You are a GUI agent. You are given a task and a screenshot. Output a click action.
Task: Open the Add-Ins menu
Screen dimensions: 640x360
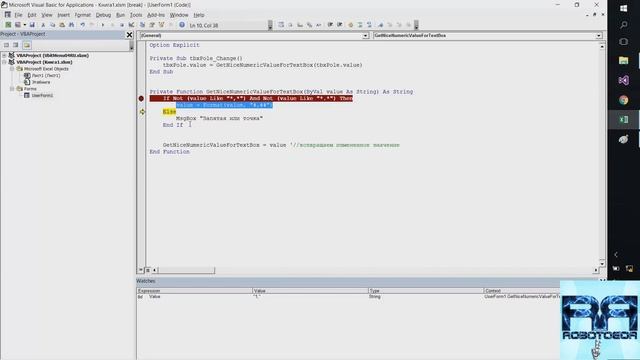click(156, 15)
